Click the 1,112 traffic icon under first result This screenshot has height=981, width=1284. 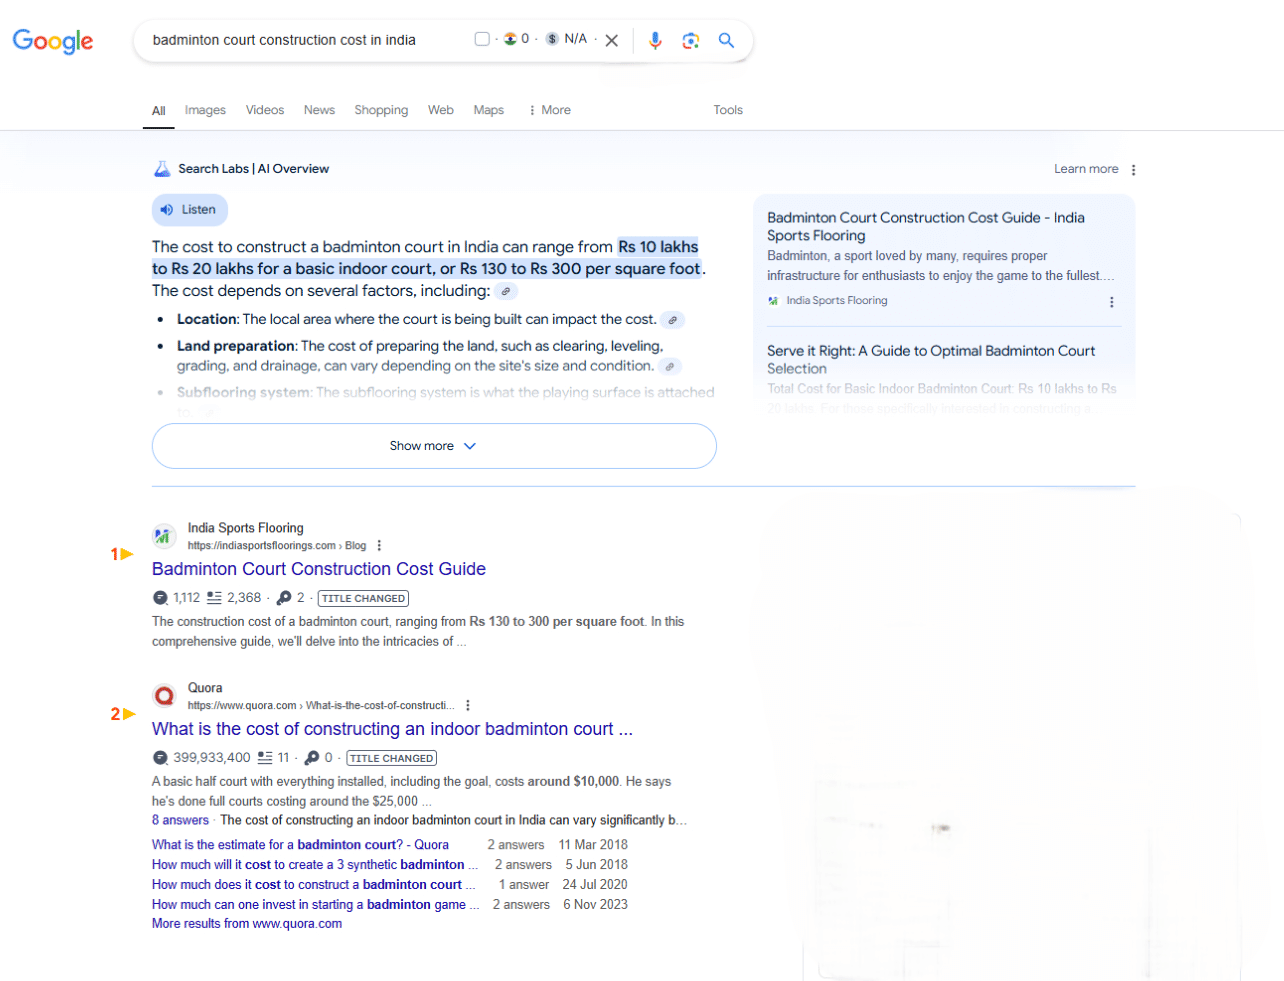coord(160,598)
